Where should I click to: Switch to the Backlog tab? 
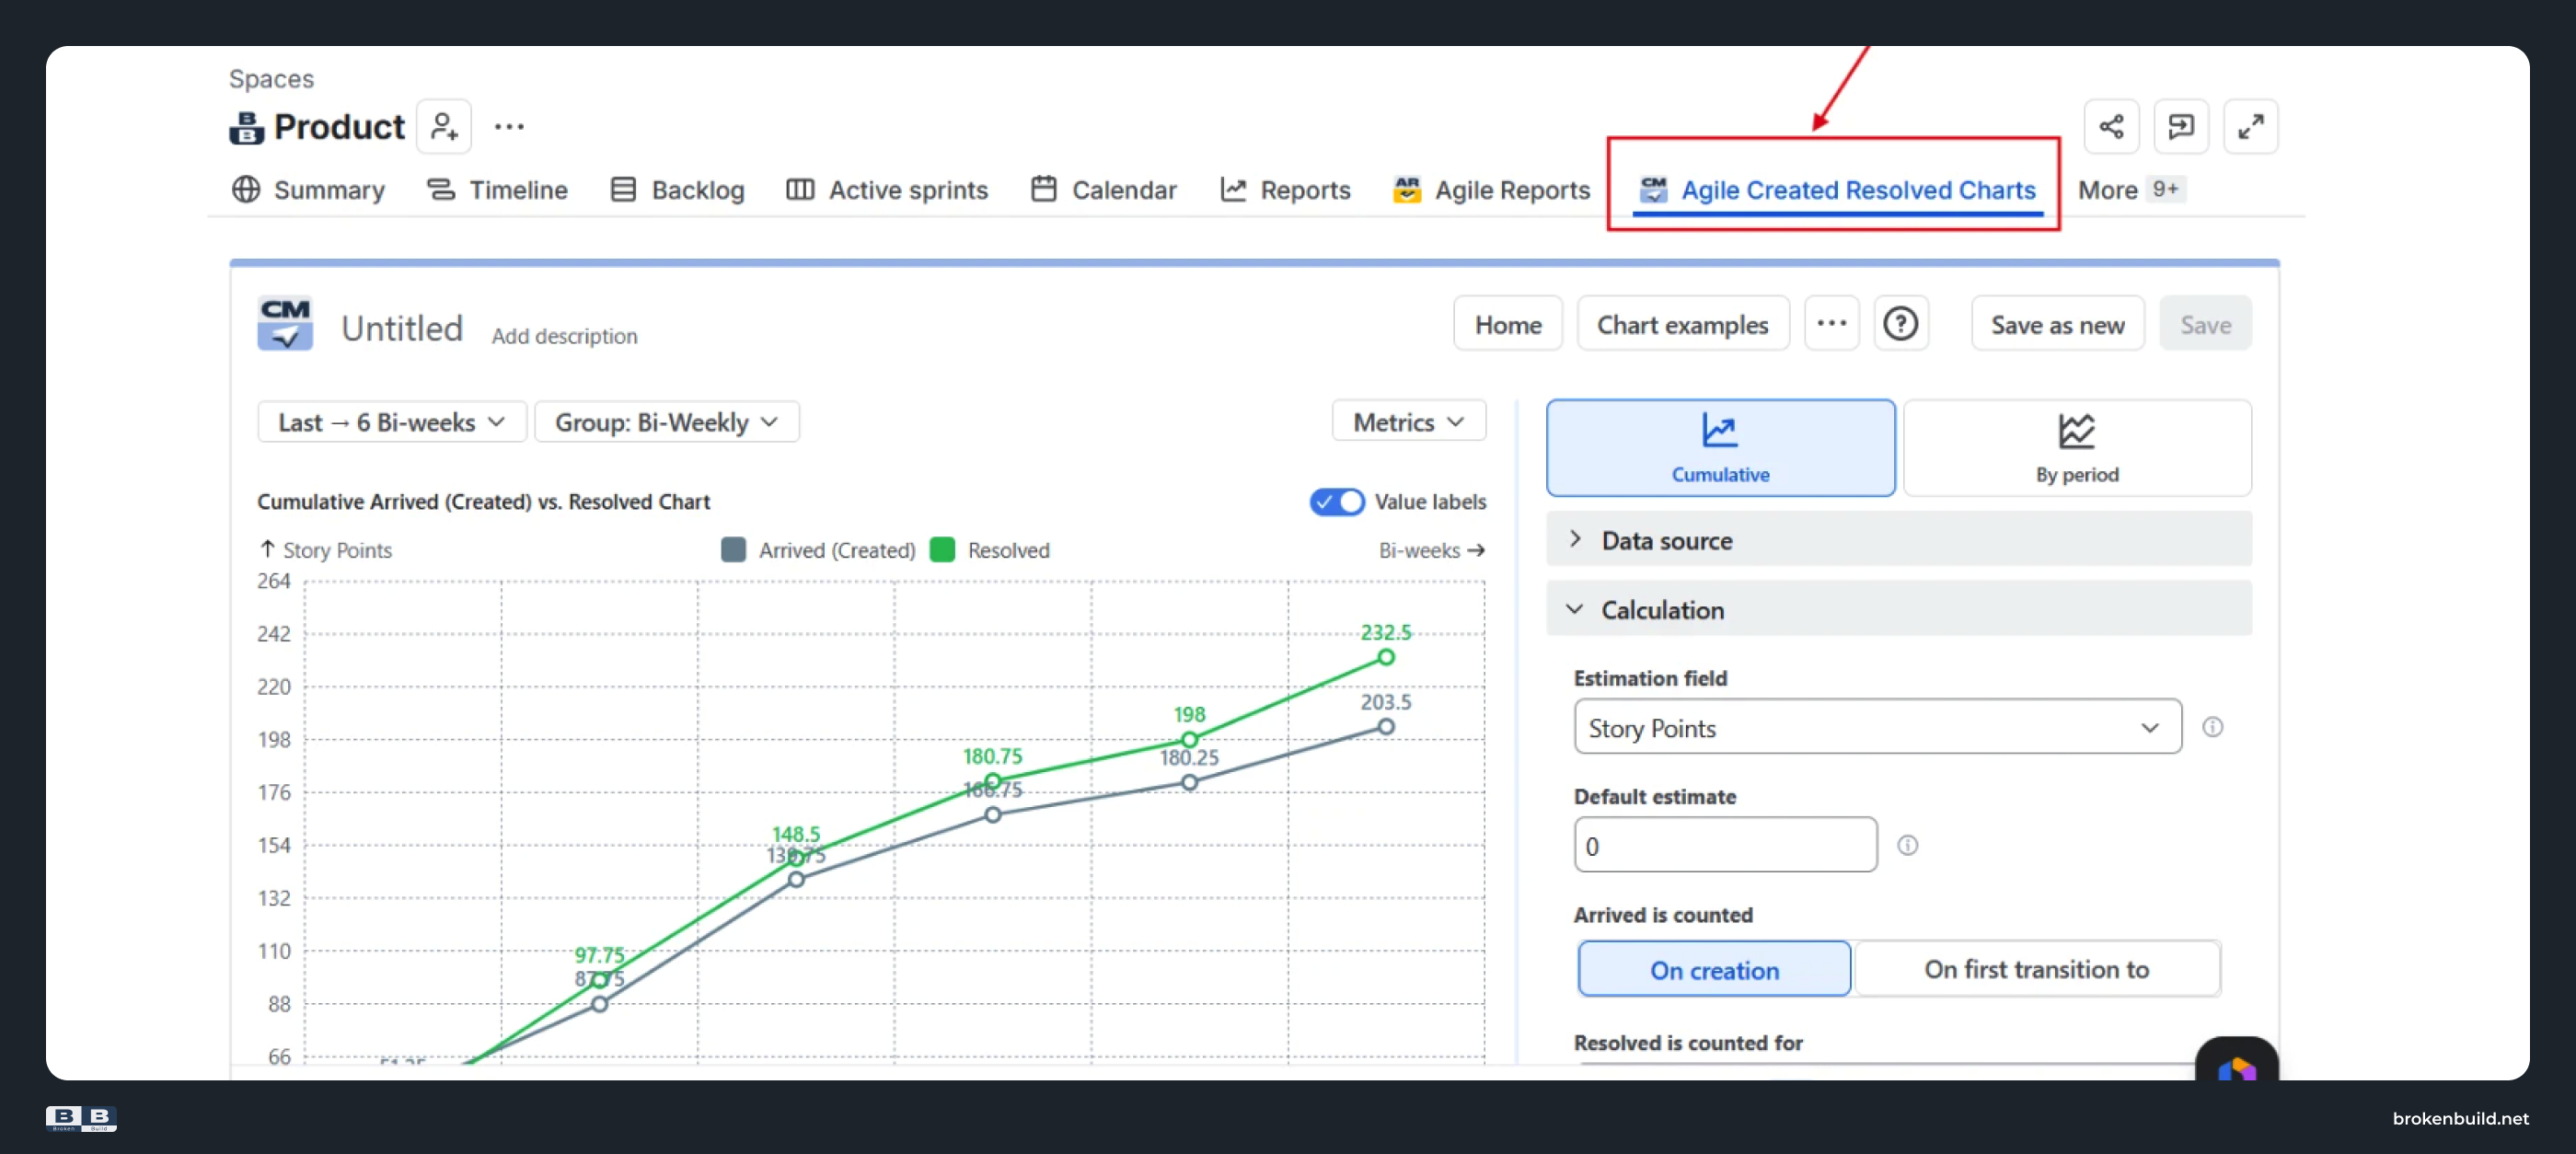click(678, 190)
